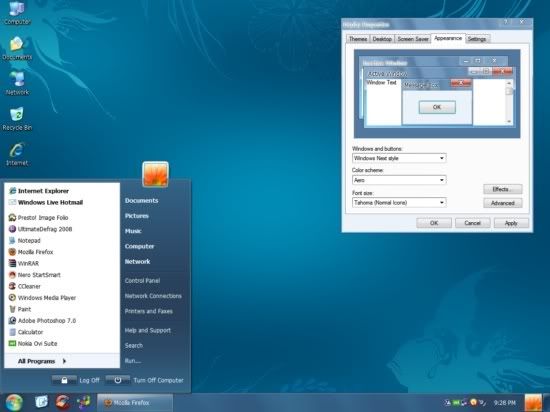Click the Display Properties help button
This screenshot has height=412, width=550.
coord(506,22)
